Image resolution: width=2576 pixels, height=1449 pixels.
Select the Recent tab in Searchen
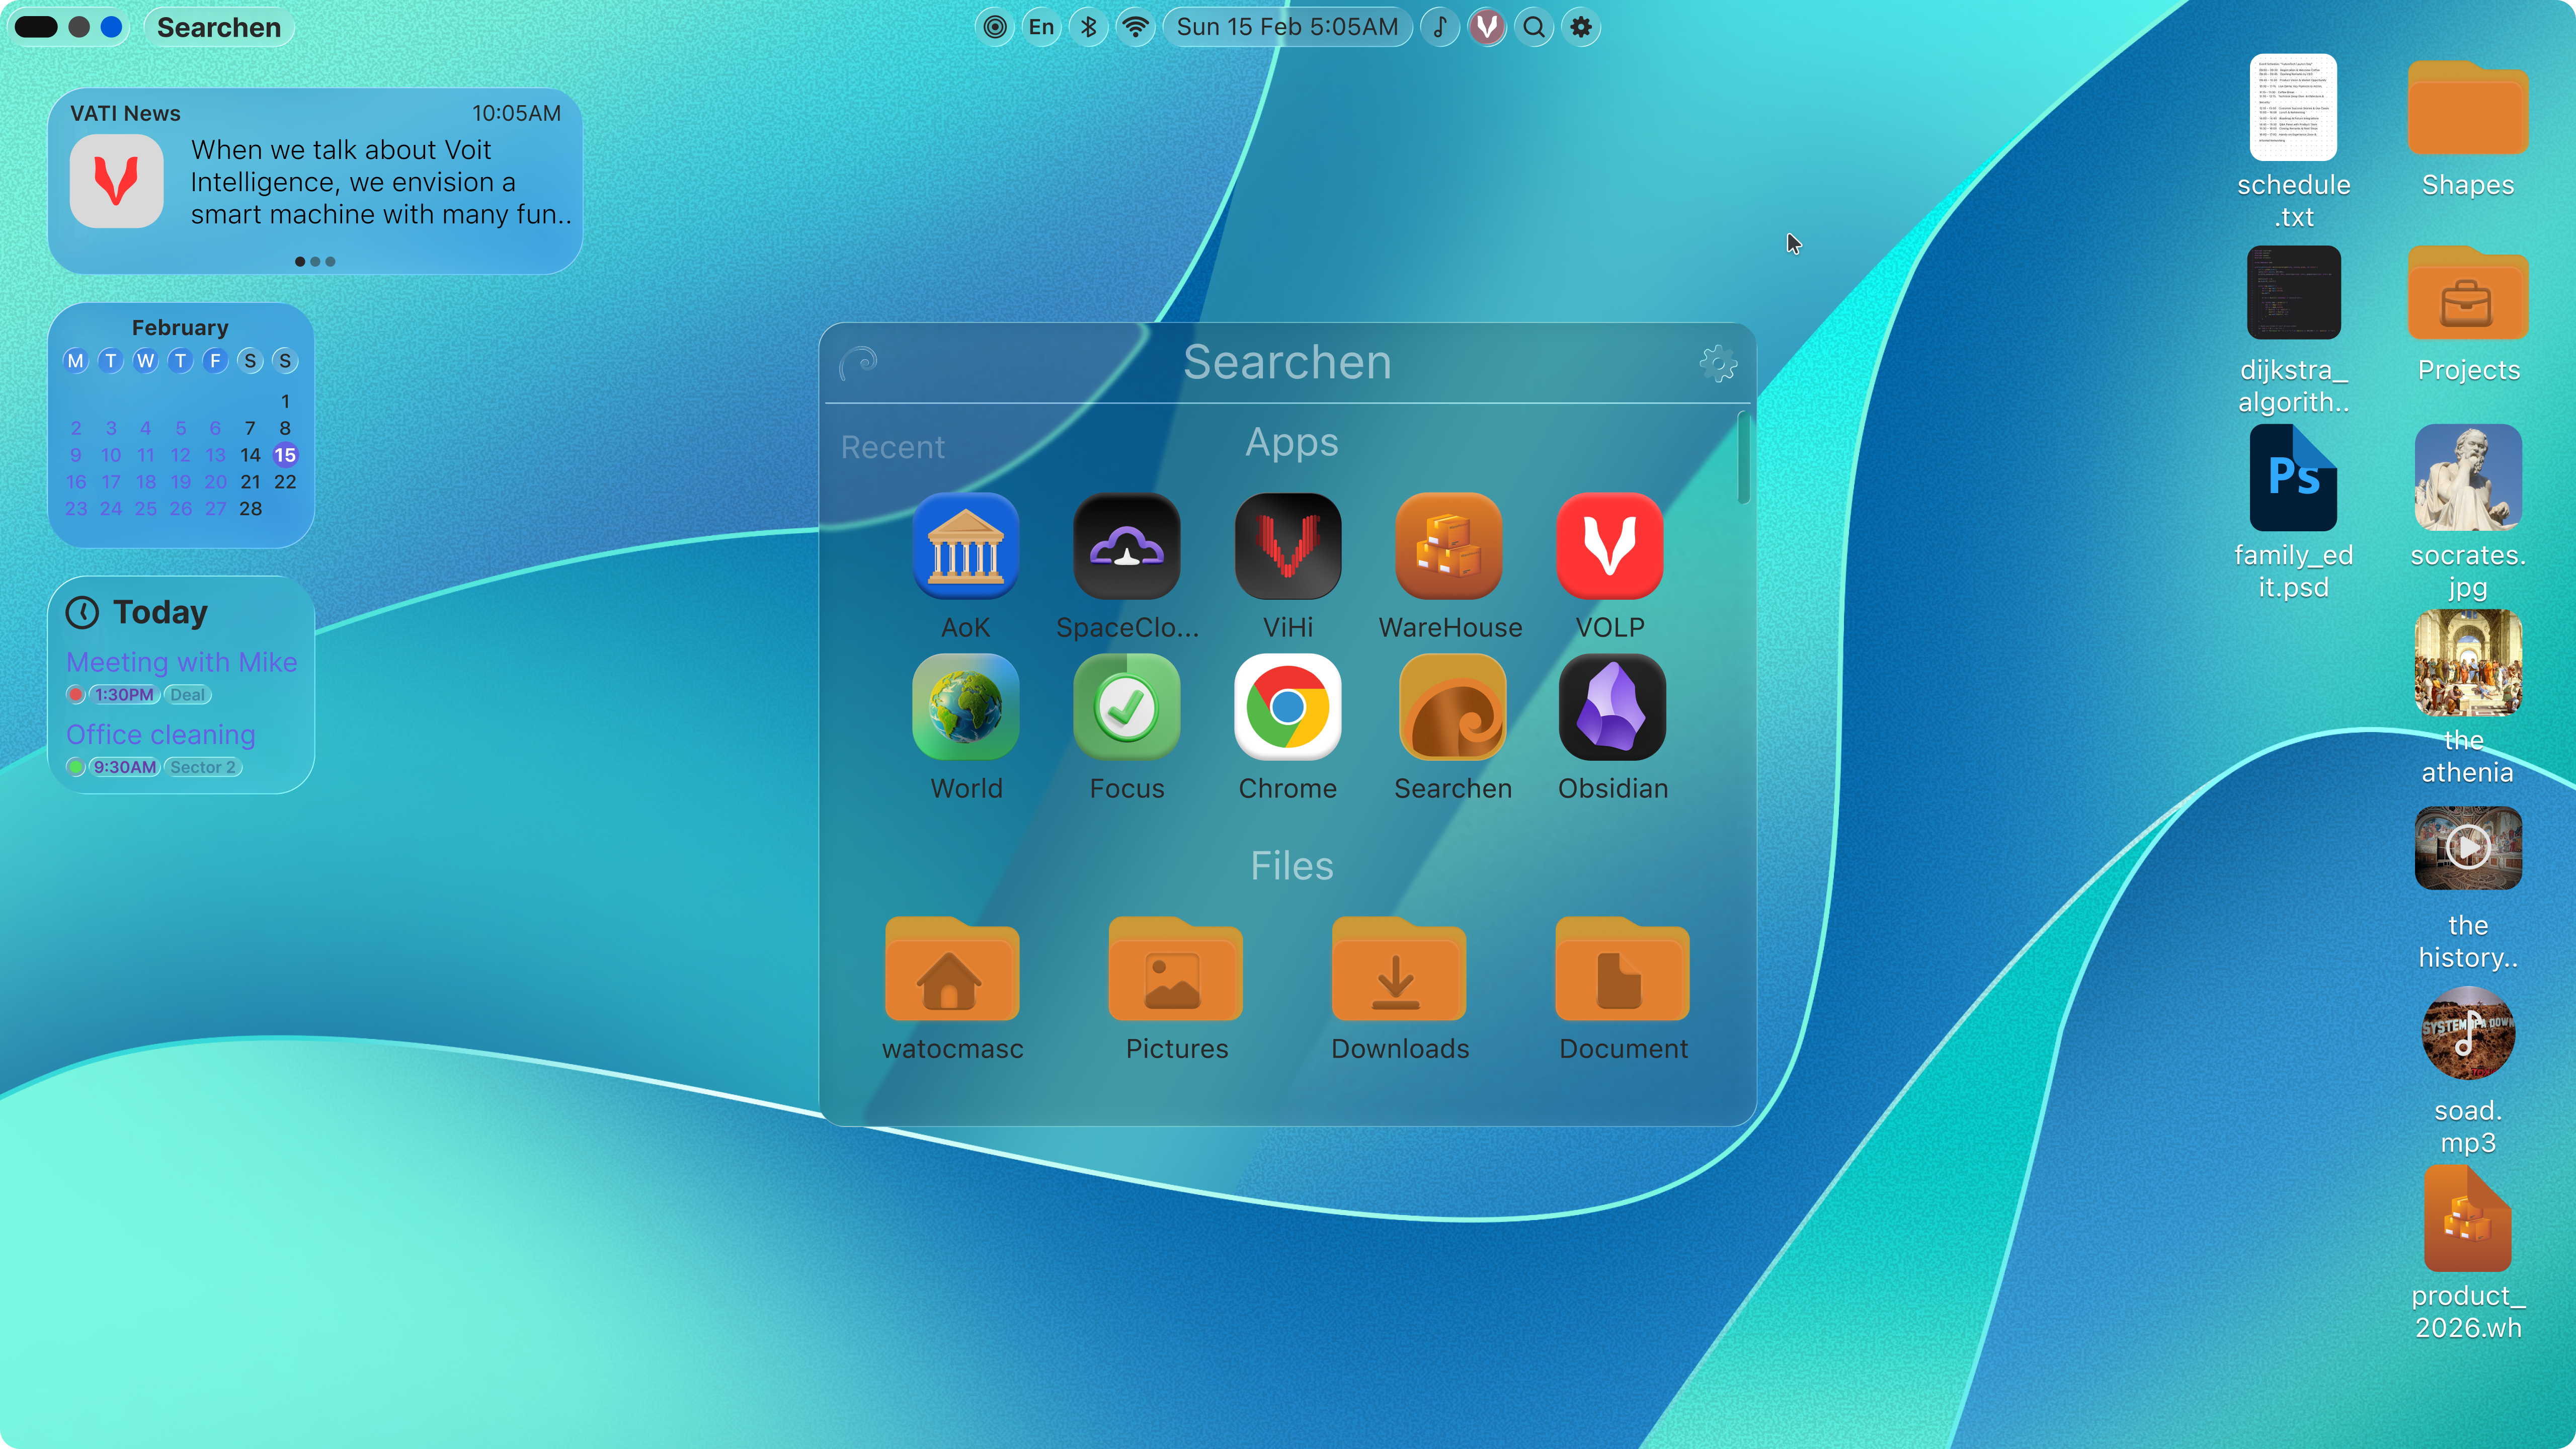point(892,447)
